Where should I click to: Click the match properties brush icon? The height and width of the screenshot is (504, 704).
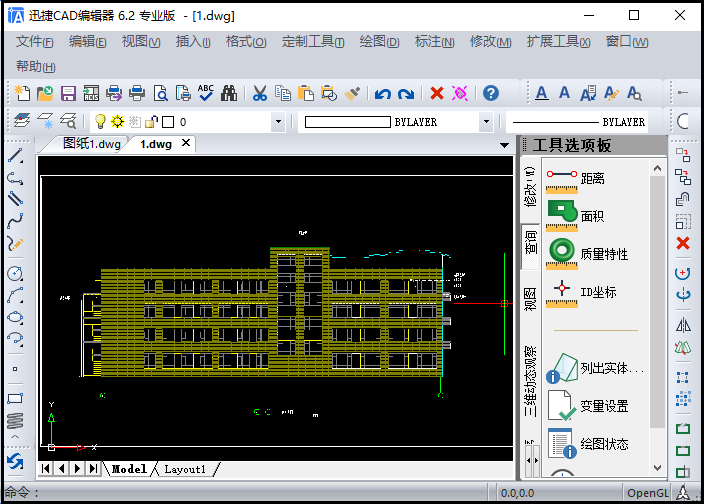click(352, 93)
